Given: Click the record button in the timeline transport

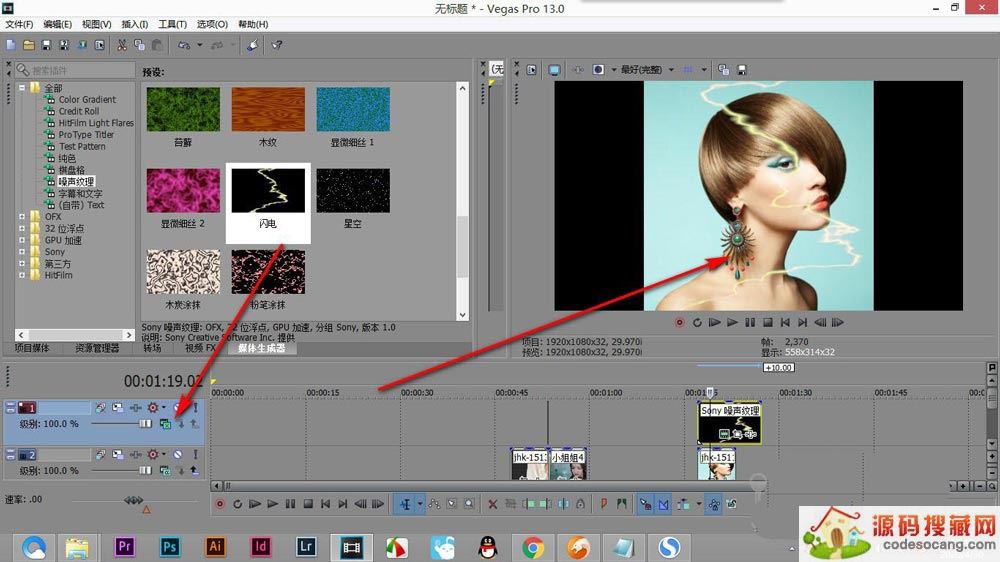Looking at the screenshot, I should (x=220, y=504).
